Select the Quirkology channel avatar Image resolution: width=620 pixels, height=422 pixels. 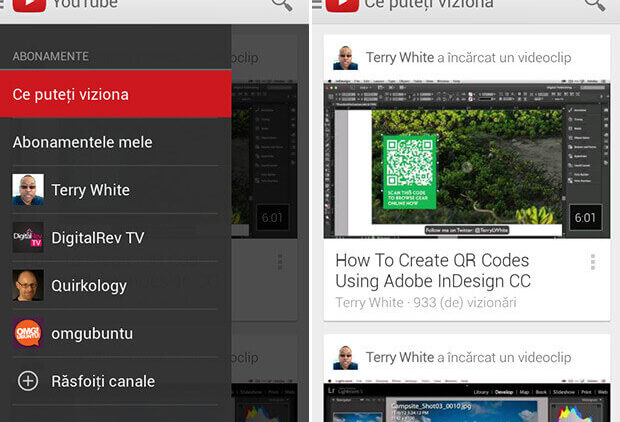28,286
